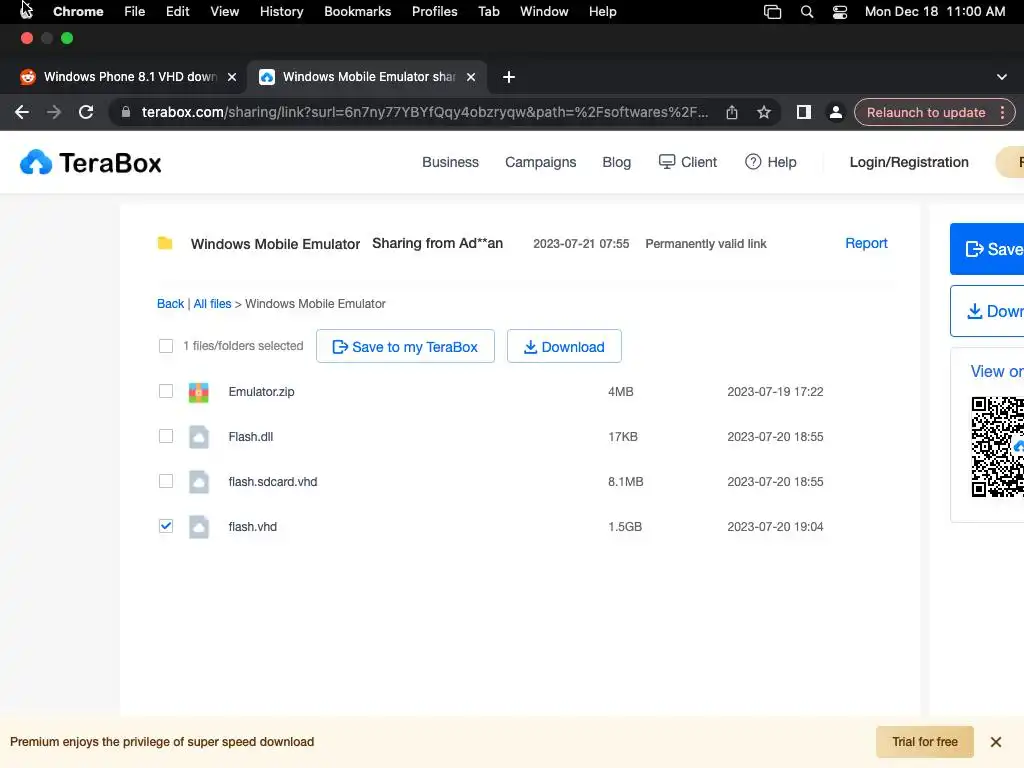Uncheck the flash.vhd checkbox

point(166,526)
